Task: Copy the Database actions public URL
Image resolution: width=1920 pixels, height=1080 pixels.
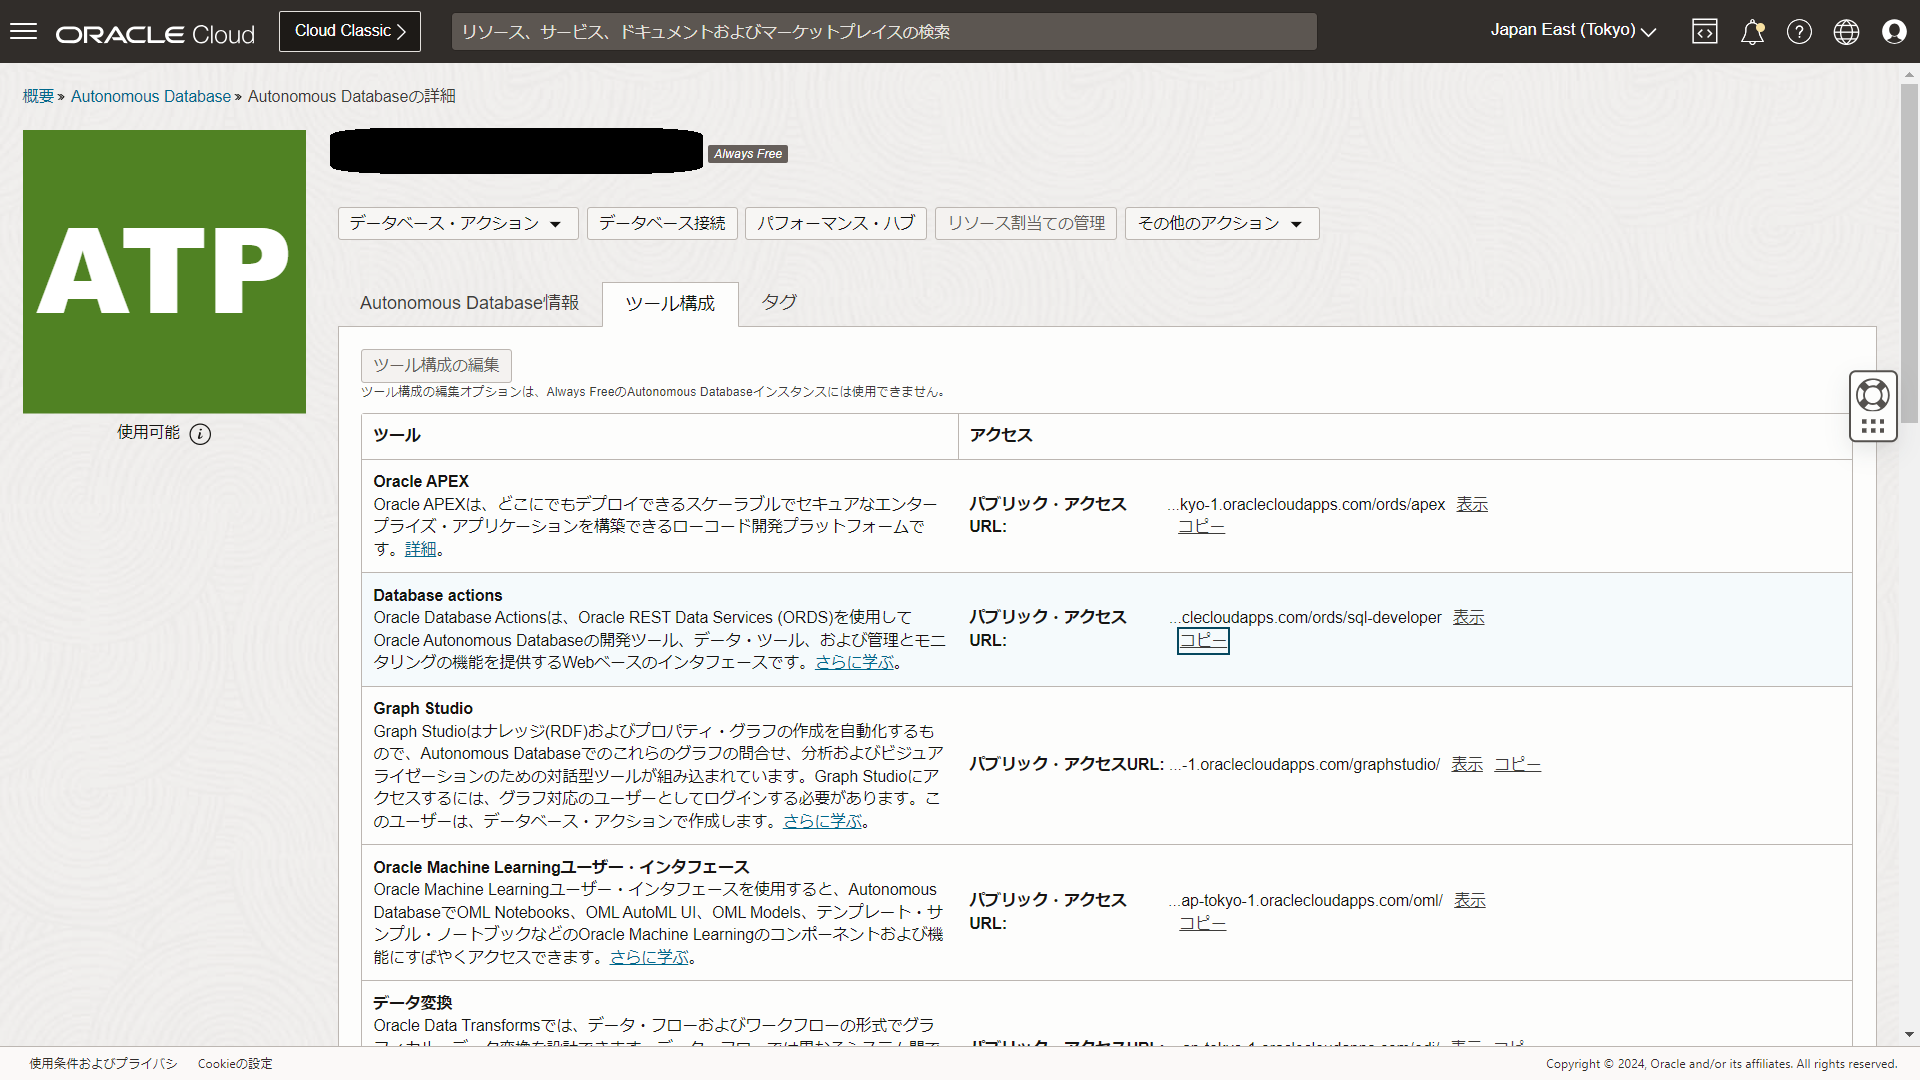Action: tap(1202, 640)
